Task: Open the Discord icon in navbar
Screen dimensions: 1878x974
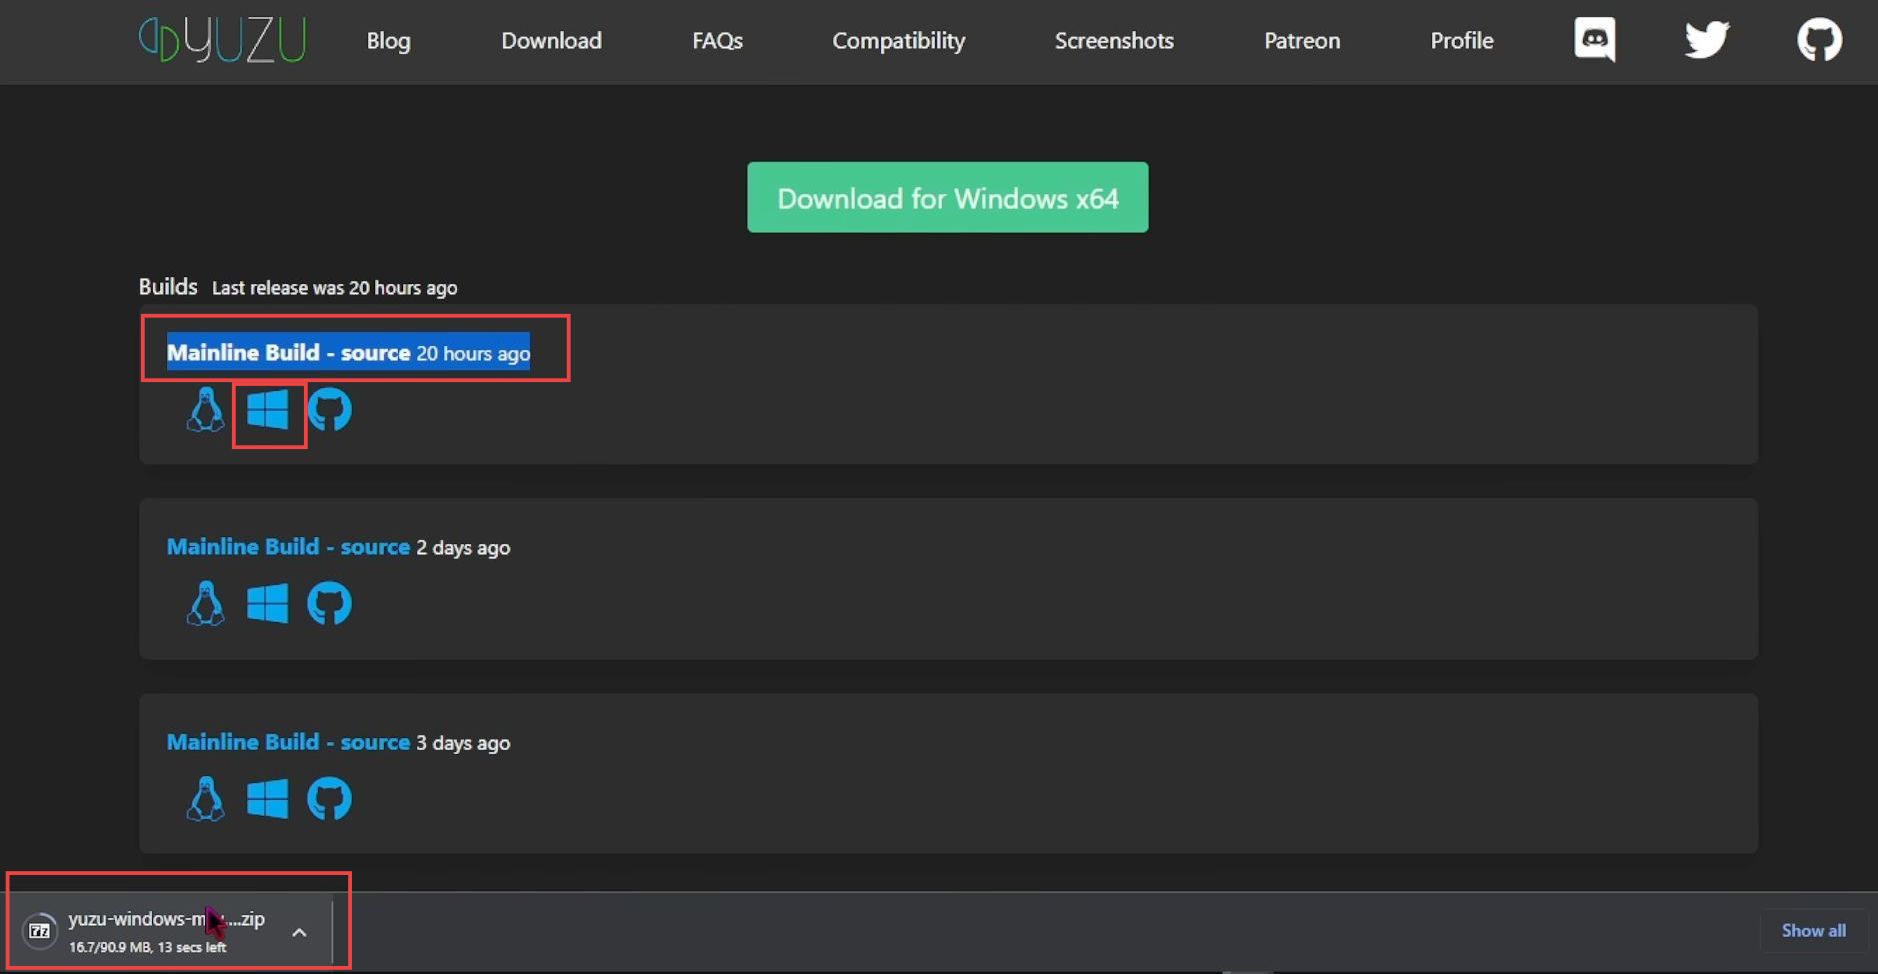Action: [x=1594, y=40]
